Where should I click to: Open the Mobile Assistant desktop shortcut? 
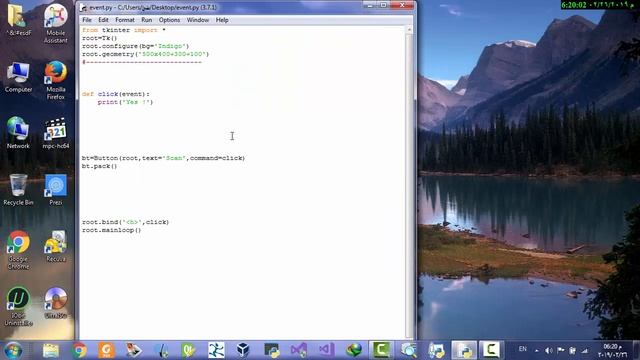pos(56,23)
